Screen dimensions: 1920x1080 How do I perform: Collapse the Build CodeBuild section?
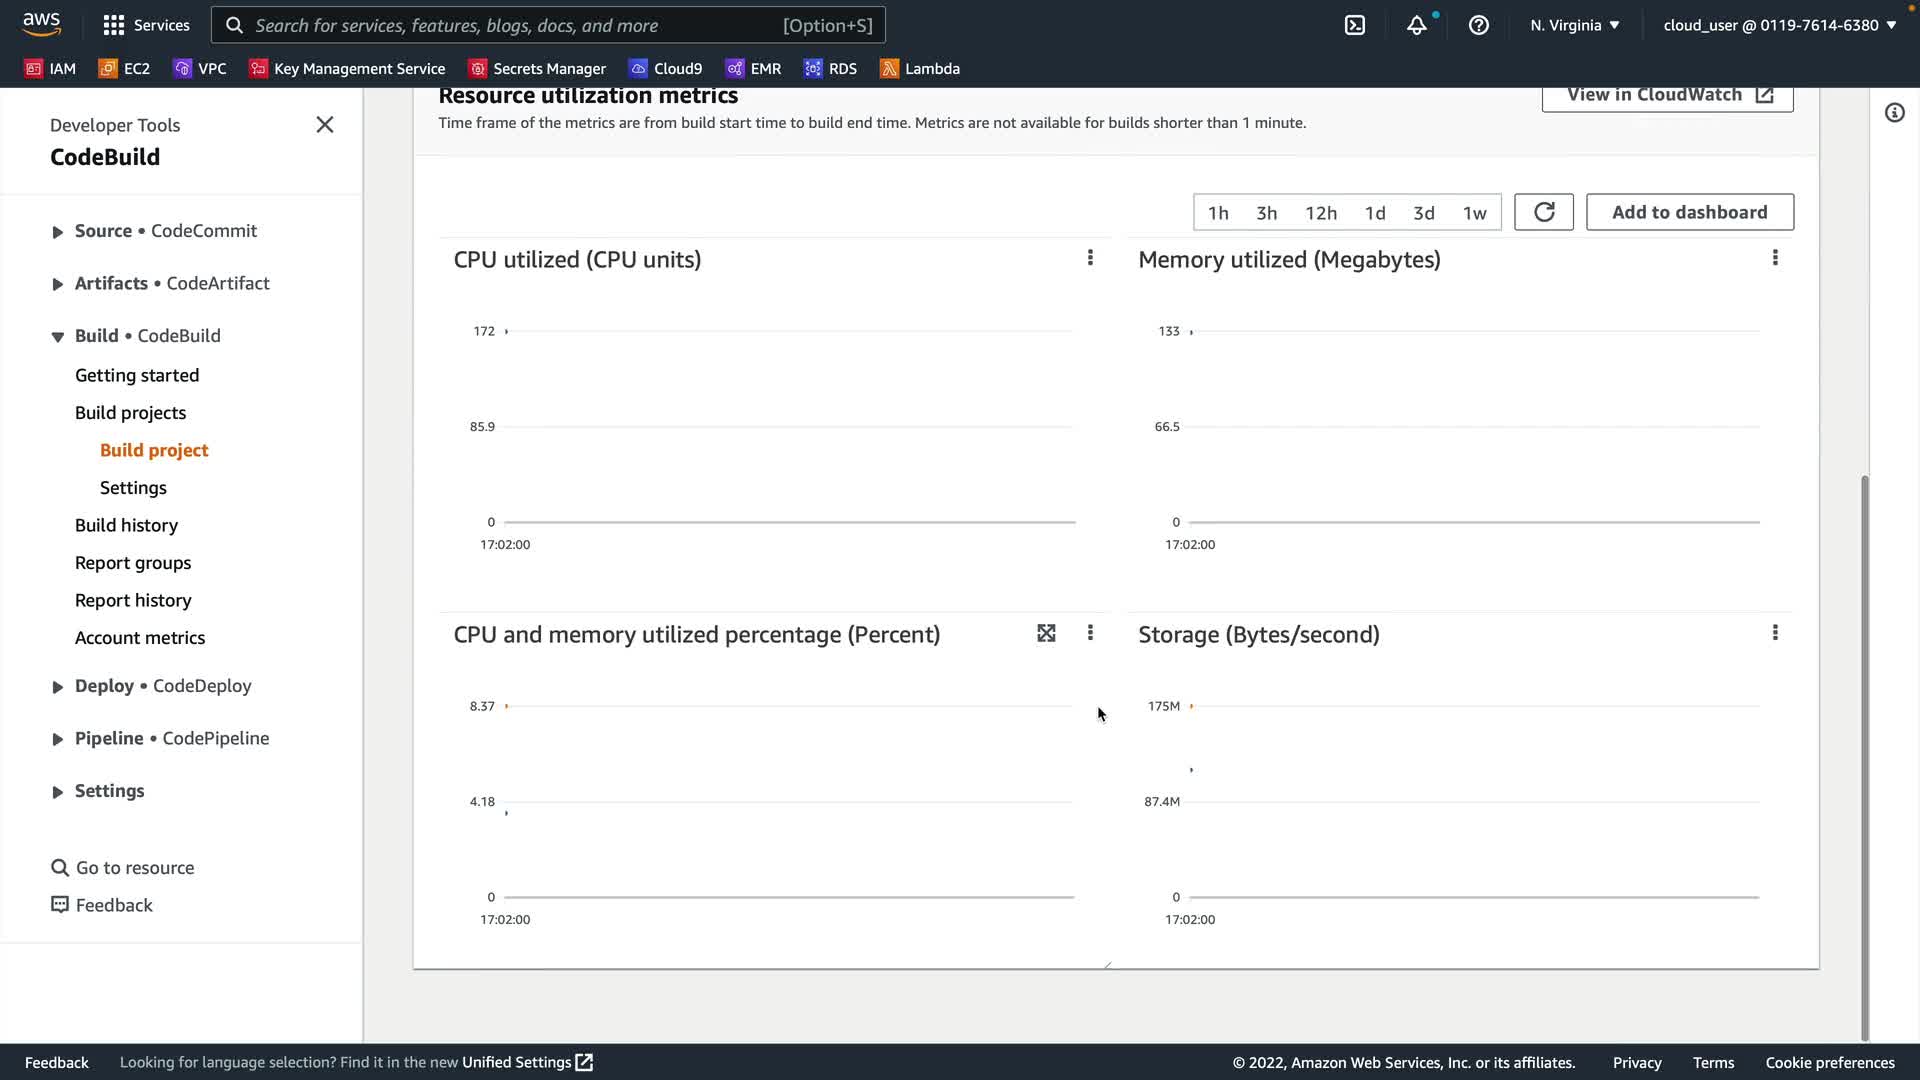[58, 337]
